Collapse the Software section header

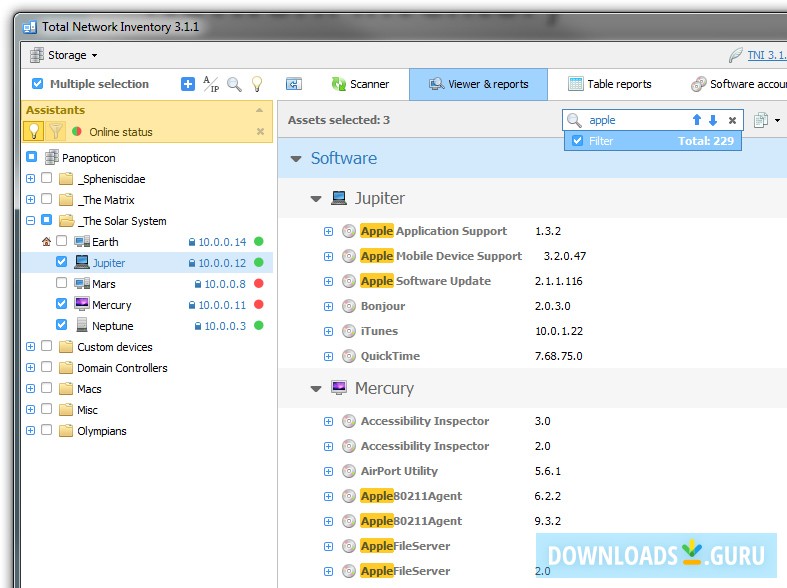296,158
